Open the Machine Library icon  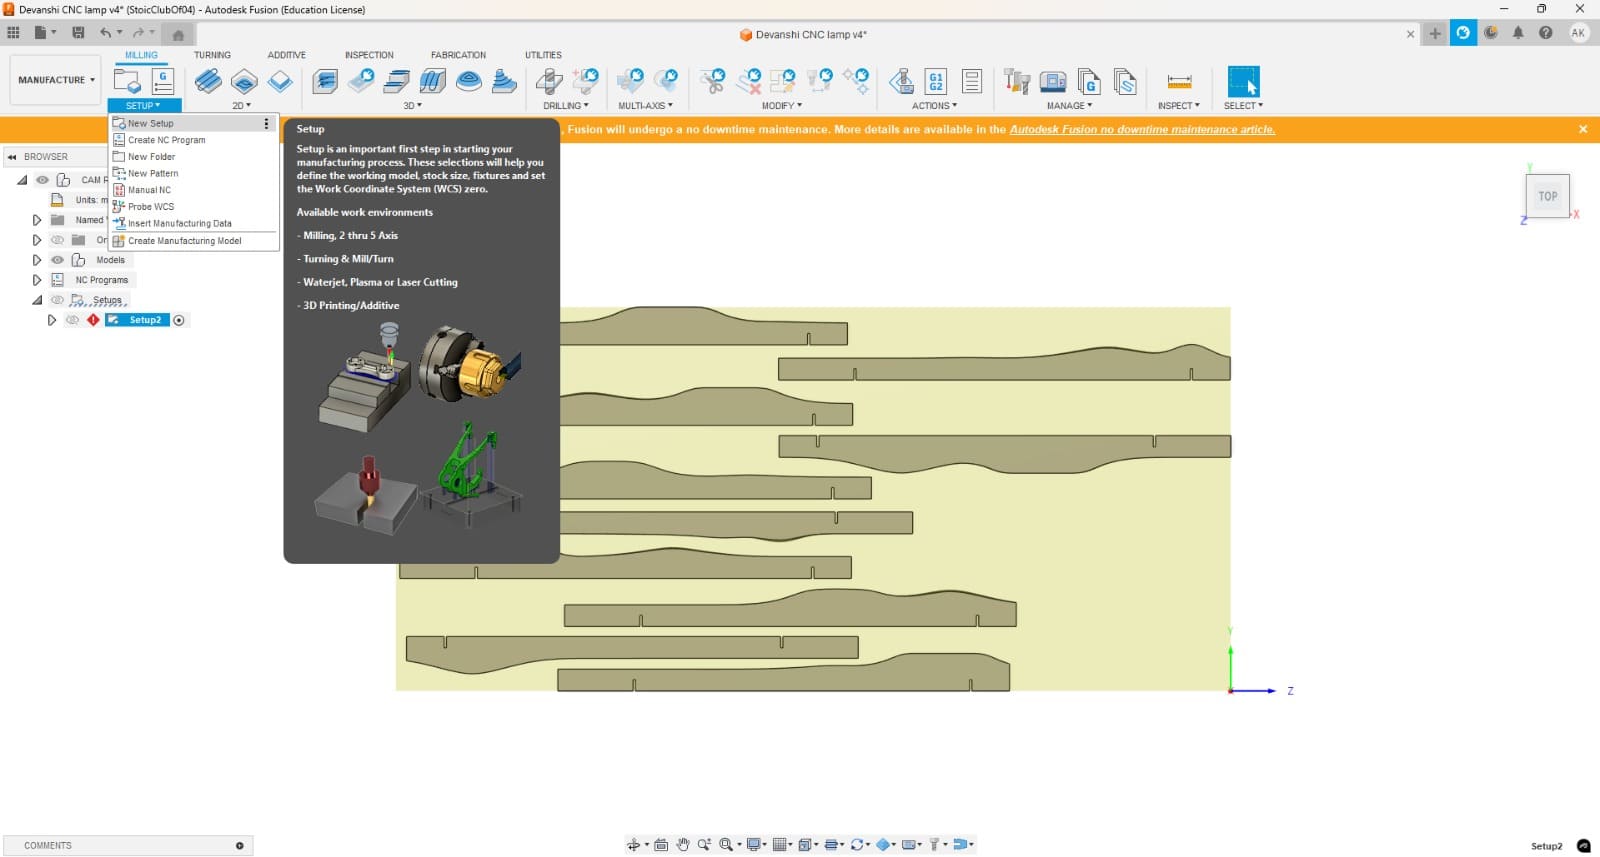coord(1053,81)
